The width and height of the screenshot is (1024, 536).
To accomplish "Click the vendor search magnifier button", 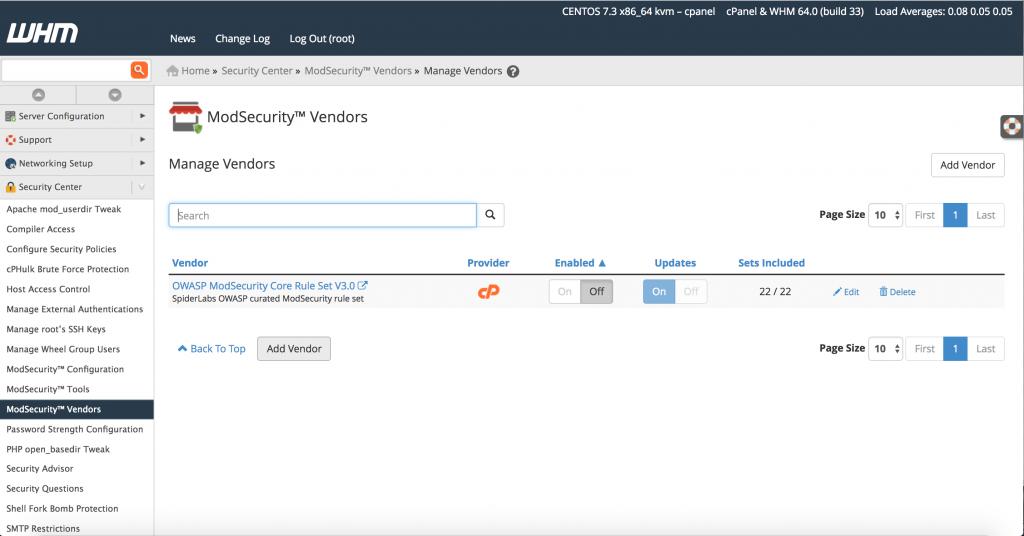I will (x=490, y=215).
